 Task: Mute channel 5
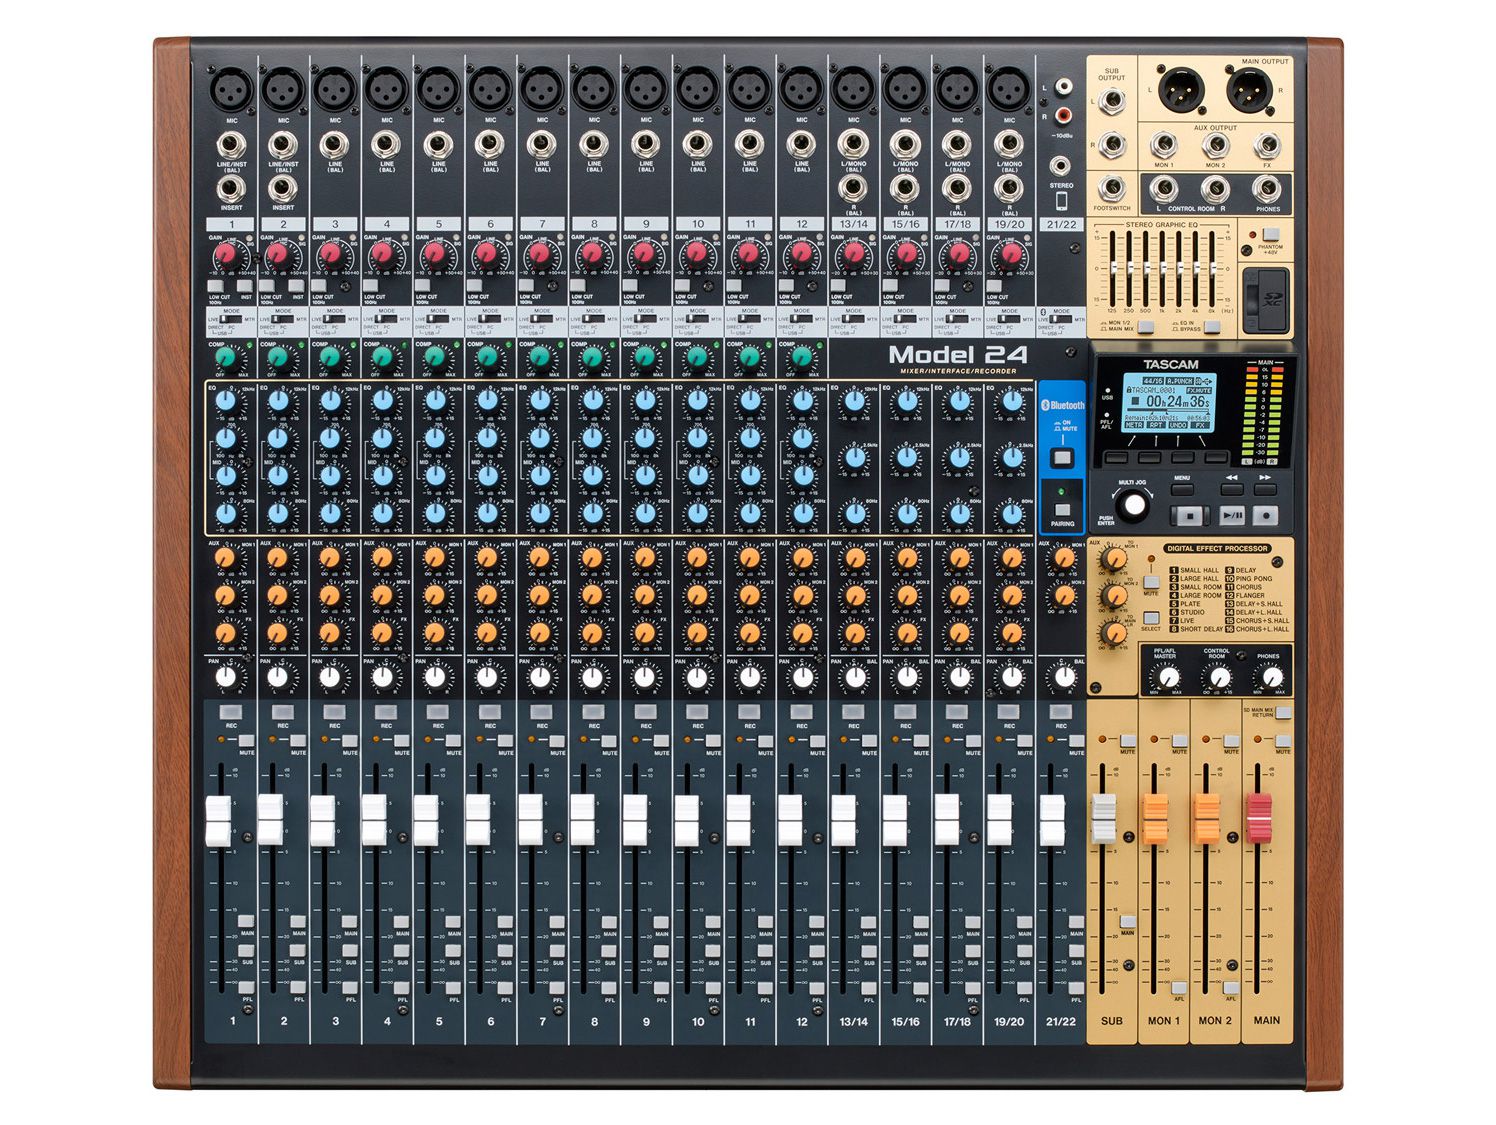click(453, 741)
